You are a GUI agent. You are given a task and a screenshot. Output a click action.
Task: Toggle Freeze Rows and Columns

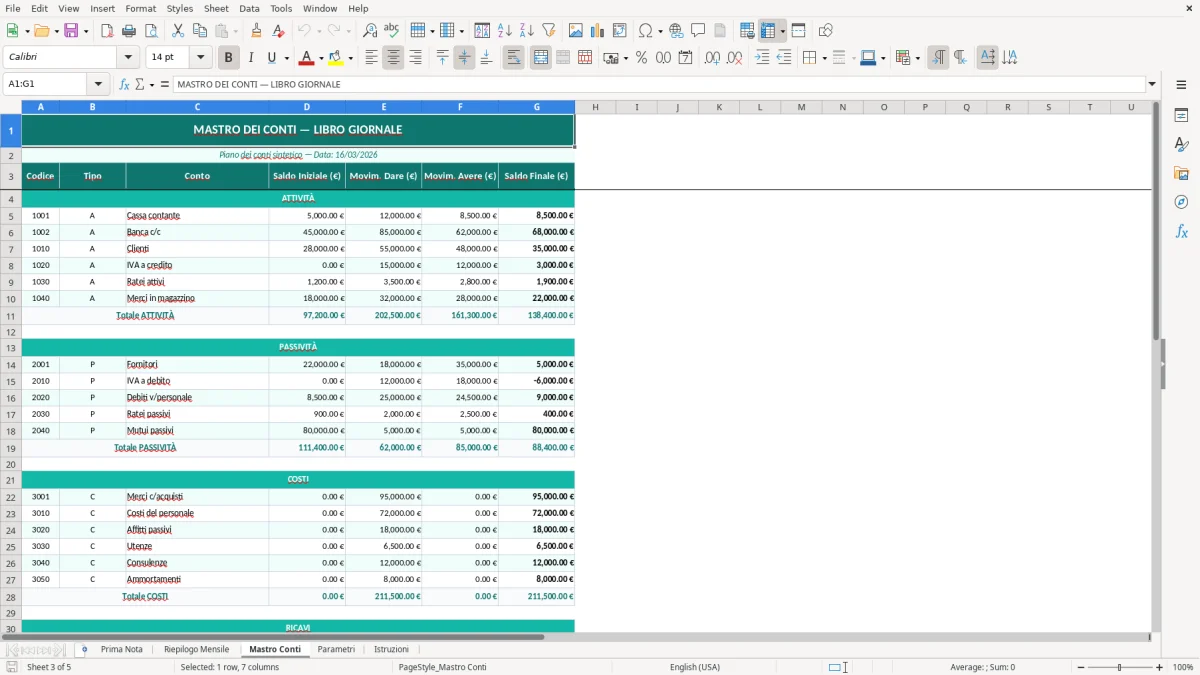(768, 31)
